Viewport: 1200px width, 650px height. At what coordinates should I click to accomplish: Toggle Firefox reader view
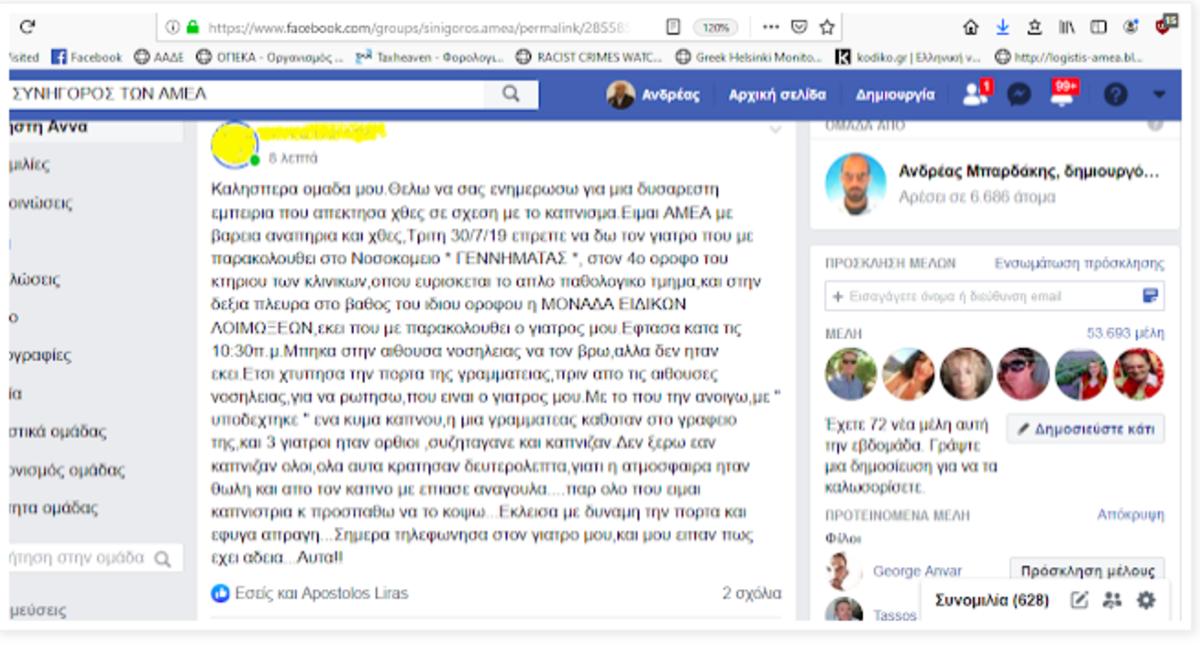674,27
